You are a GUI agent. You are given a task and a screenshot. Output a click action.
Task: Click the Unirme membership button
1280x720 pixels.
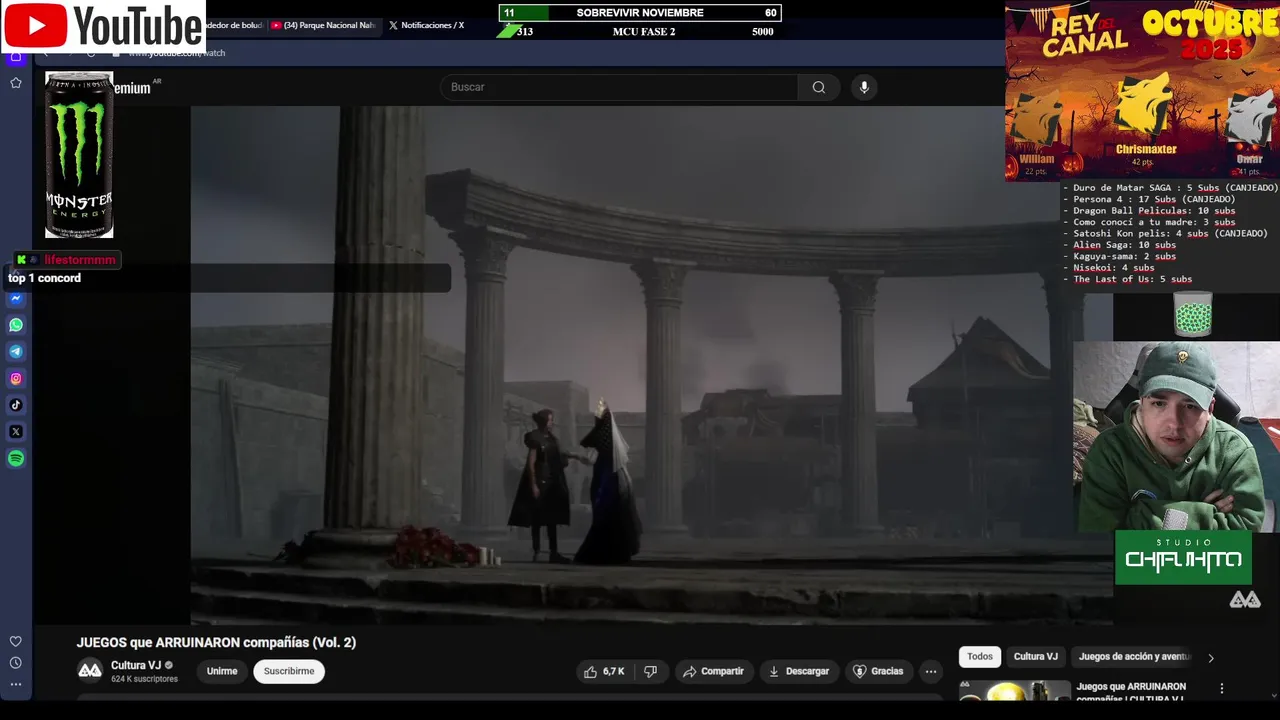[x=222, y=672]
